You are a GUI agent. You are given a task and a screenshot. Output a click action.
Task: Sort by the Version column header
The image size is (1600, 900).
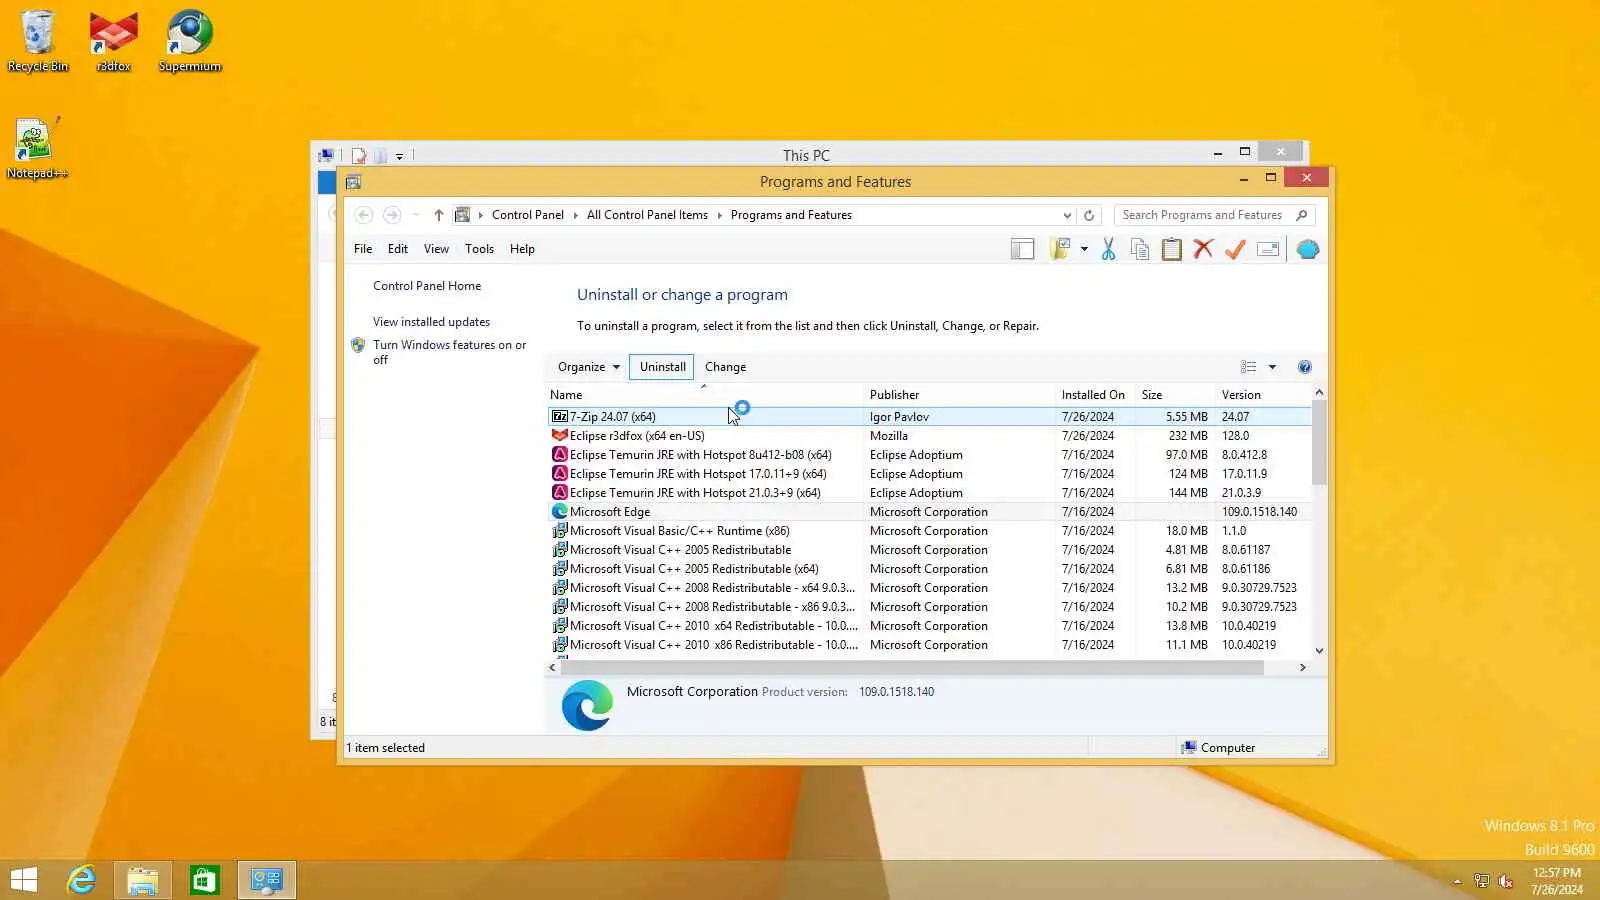(1263, 395)
